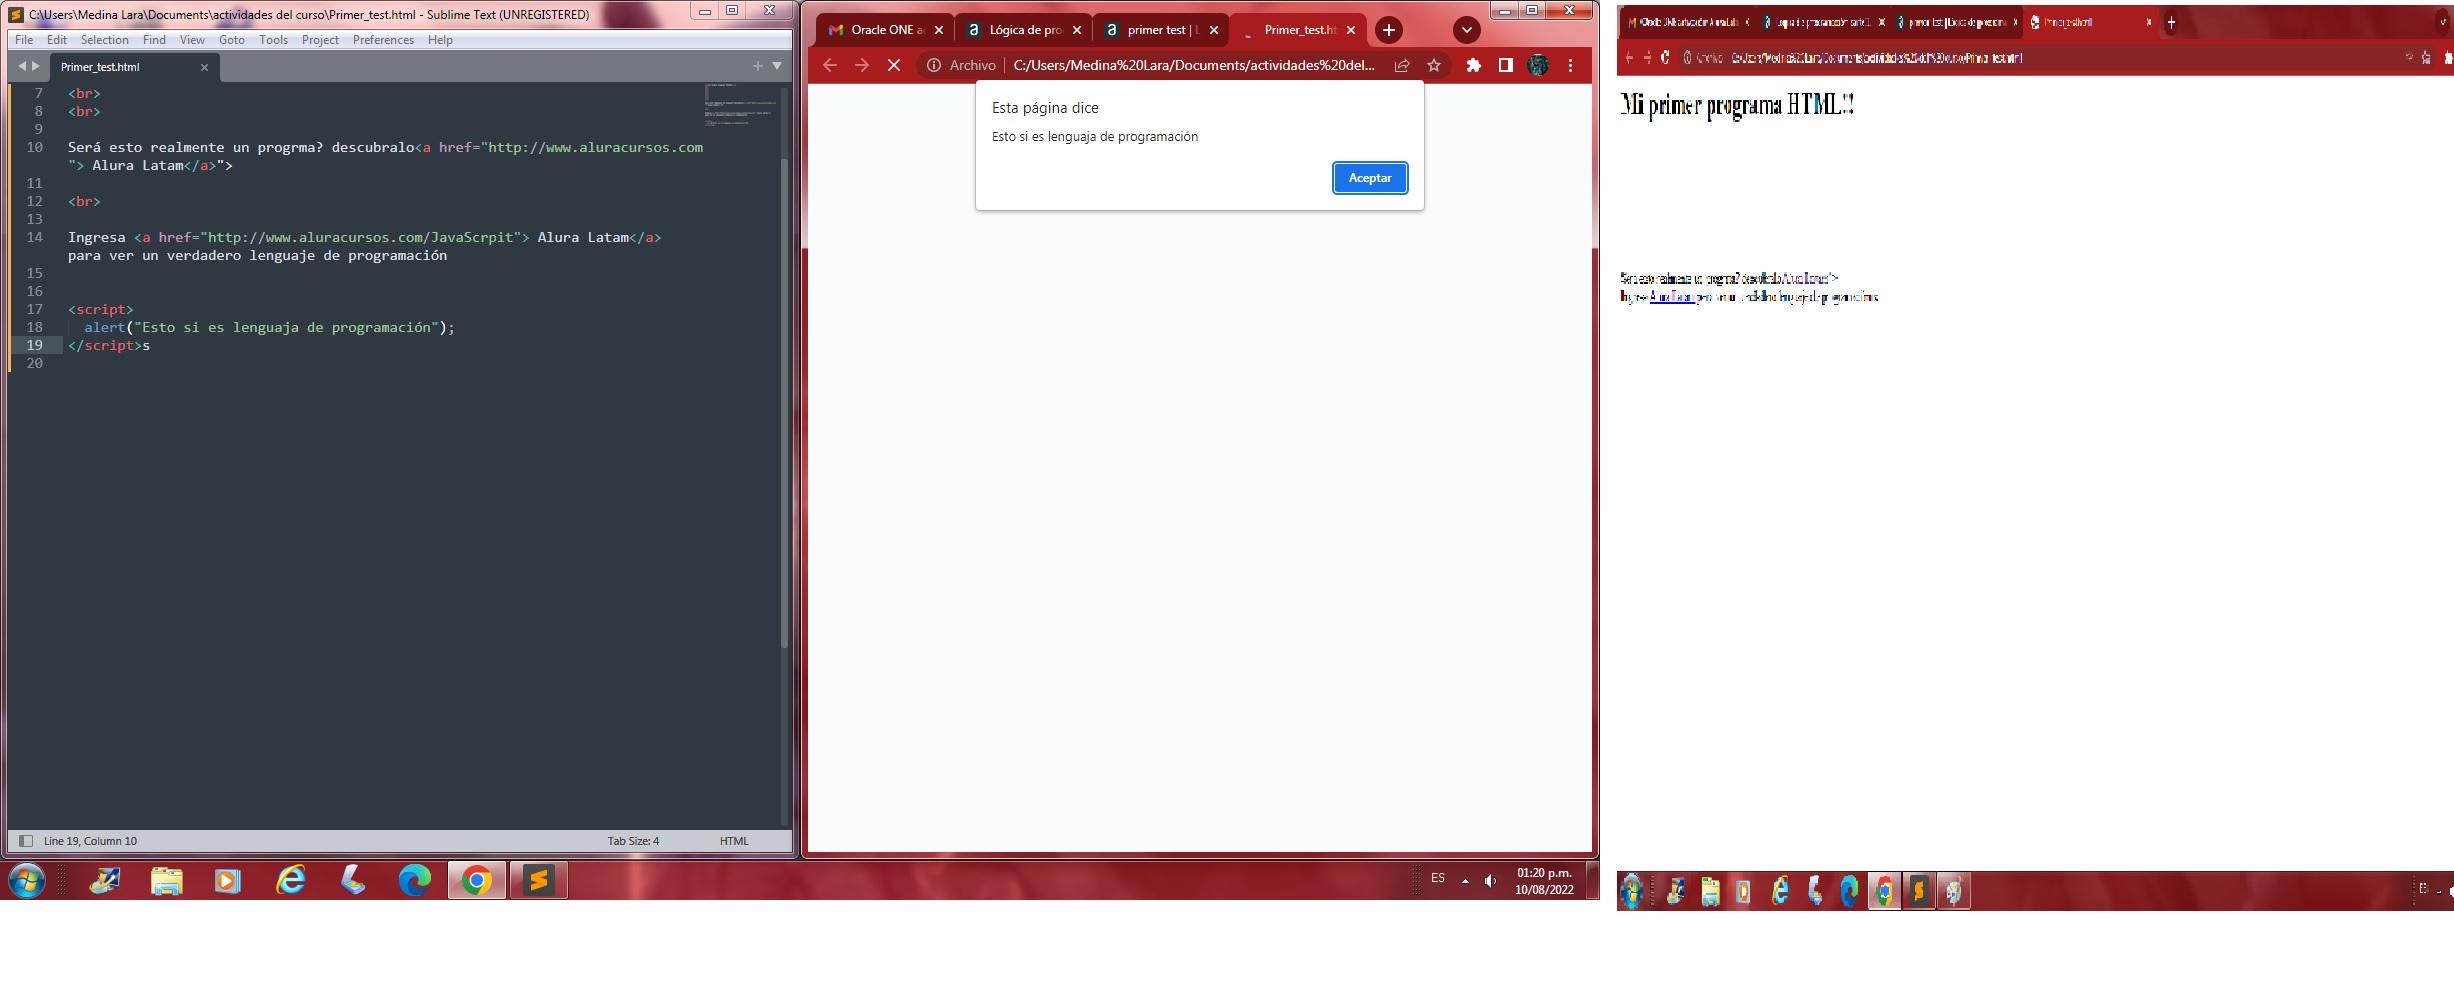Go to next tab with Sublime's right arrow
Viewport: 2454px width, 1000px height.
pos(37,66)
